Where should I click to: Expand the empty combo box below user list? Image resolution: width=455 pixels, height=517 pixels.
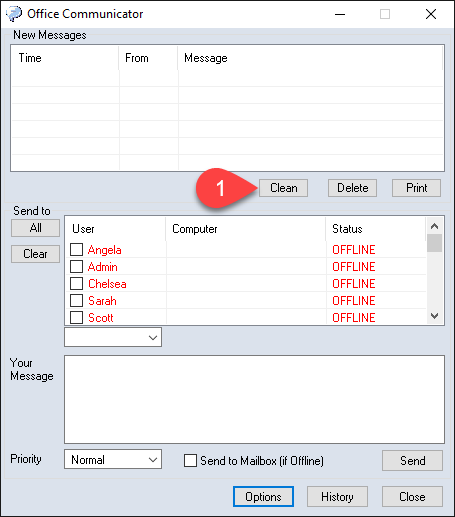click(x=113, y=337)
